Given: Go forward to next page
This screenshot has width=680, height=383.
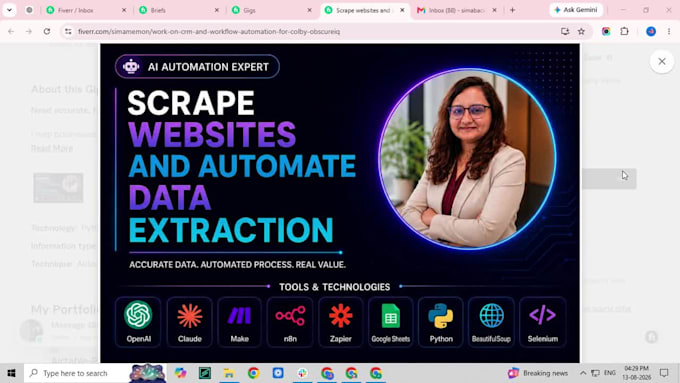Looking at the screenshot, I should coord(29,31).
